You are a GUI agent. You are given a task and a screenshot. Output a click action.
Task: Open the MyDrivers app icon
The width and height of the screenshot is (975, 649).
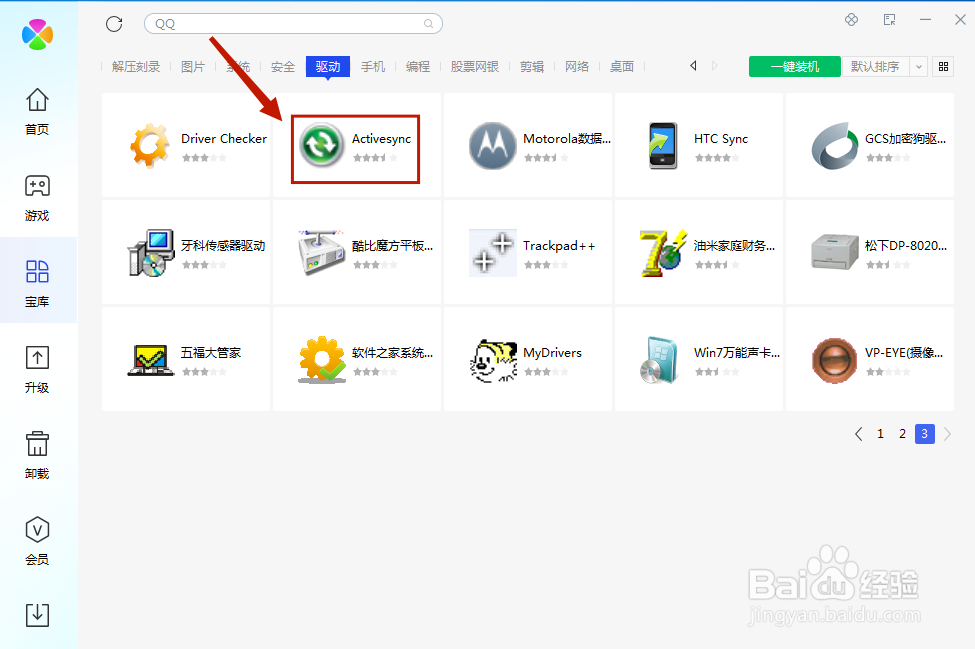492,360
